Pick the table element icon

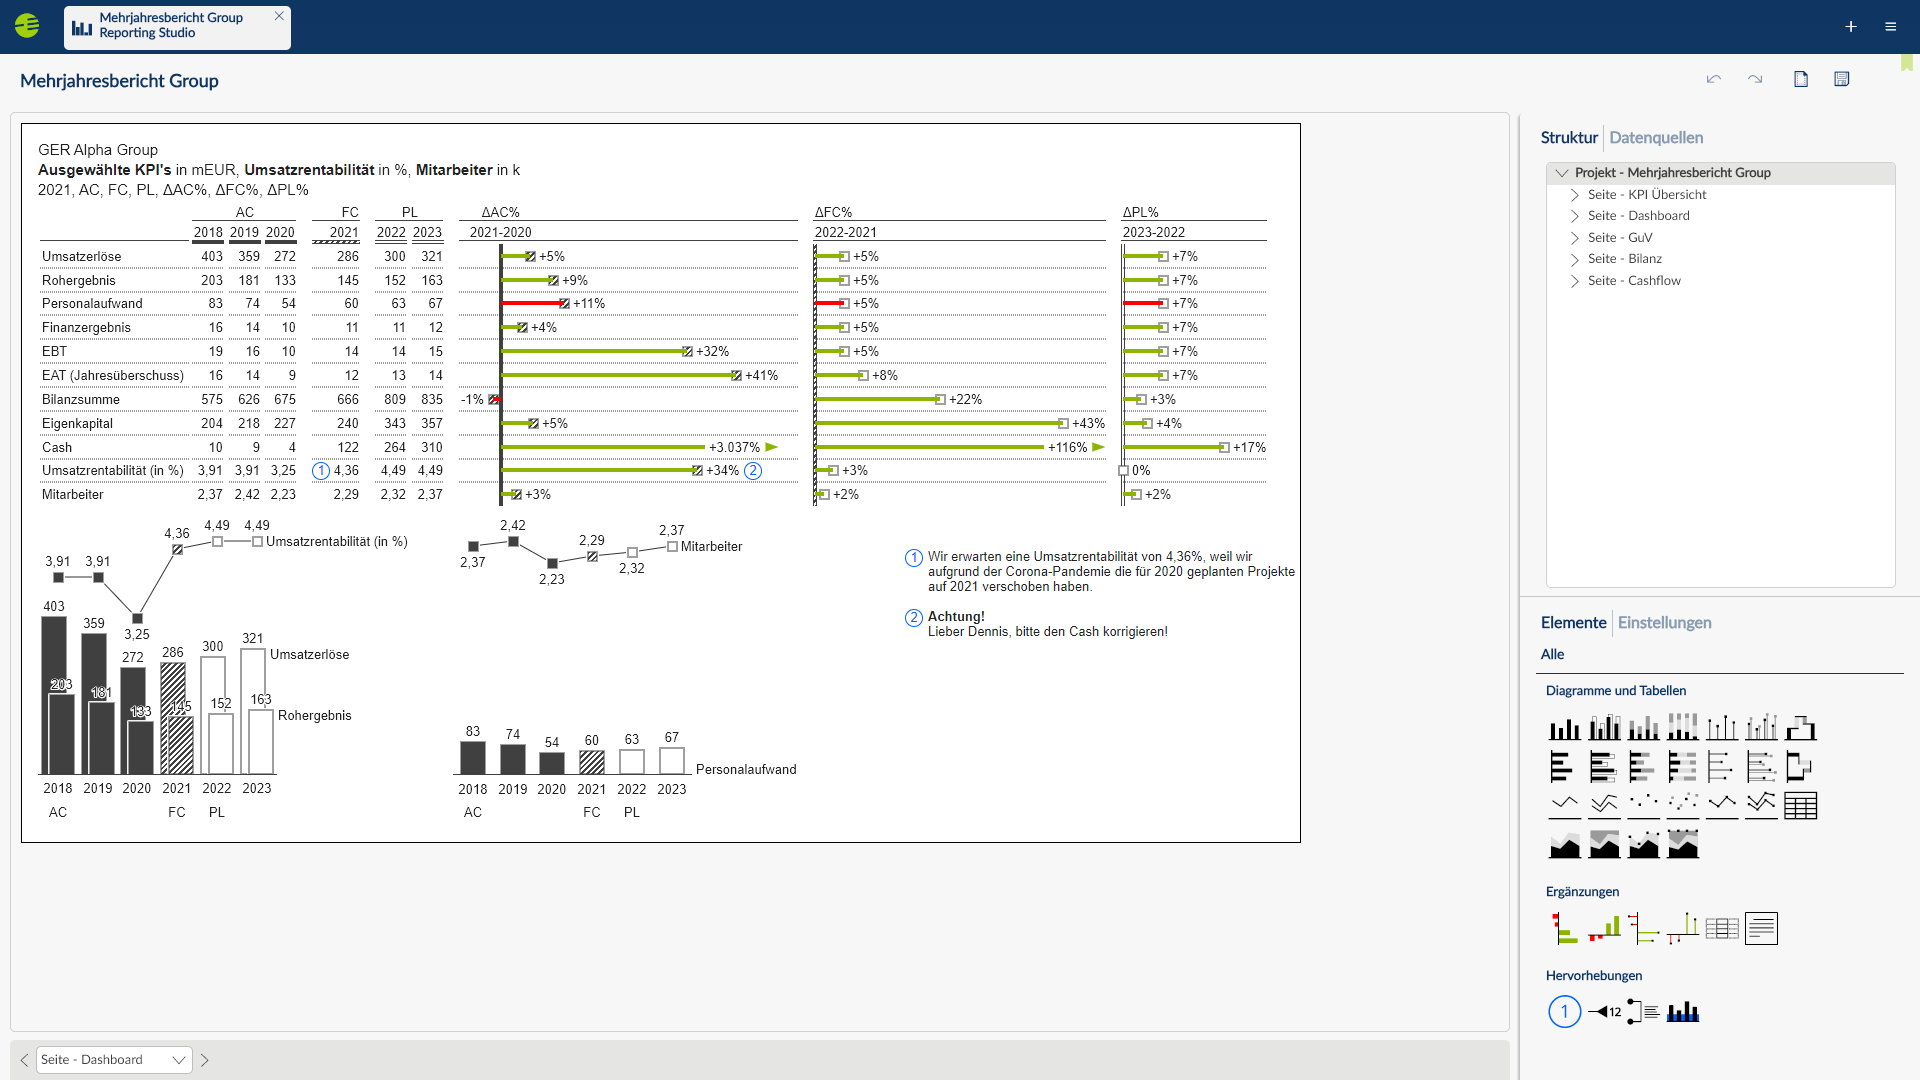click(x=1800, y=806)
